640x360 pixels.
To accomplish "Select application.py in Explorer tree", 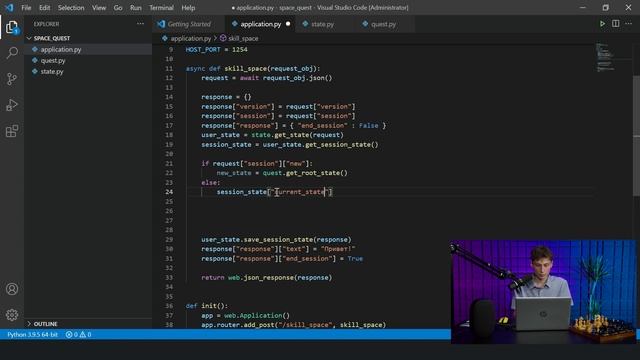I will pyautogui.click(x=88, y=49).
